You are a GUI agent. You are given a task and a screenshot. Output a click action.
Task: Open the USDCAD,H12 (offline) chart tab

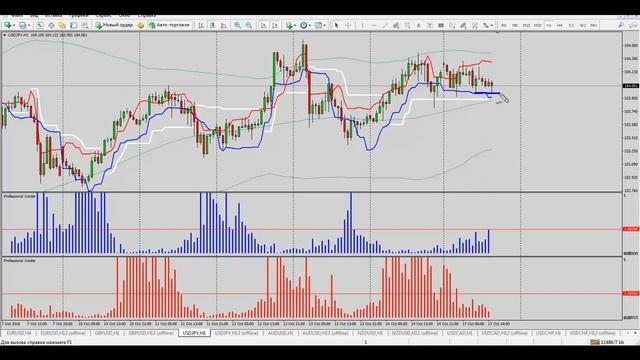click(x=504, y=333)
